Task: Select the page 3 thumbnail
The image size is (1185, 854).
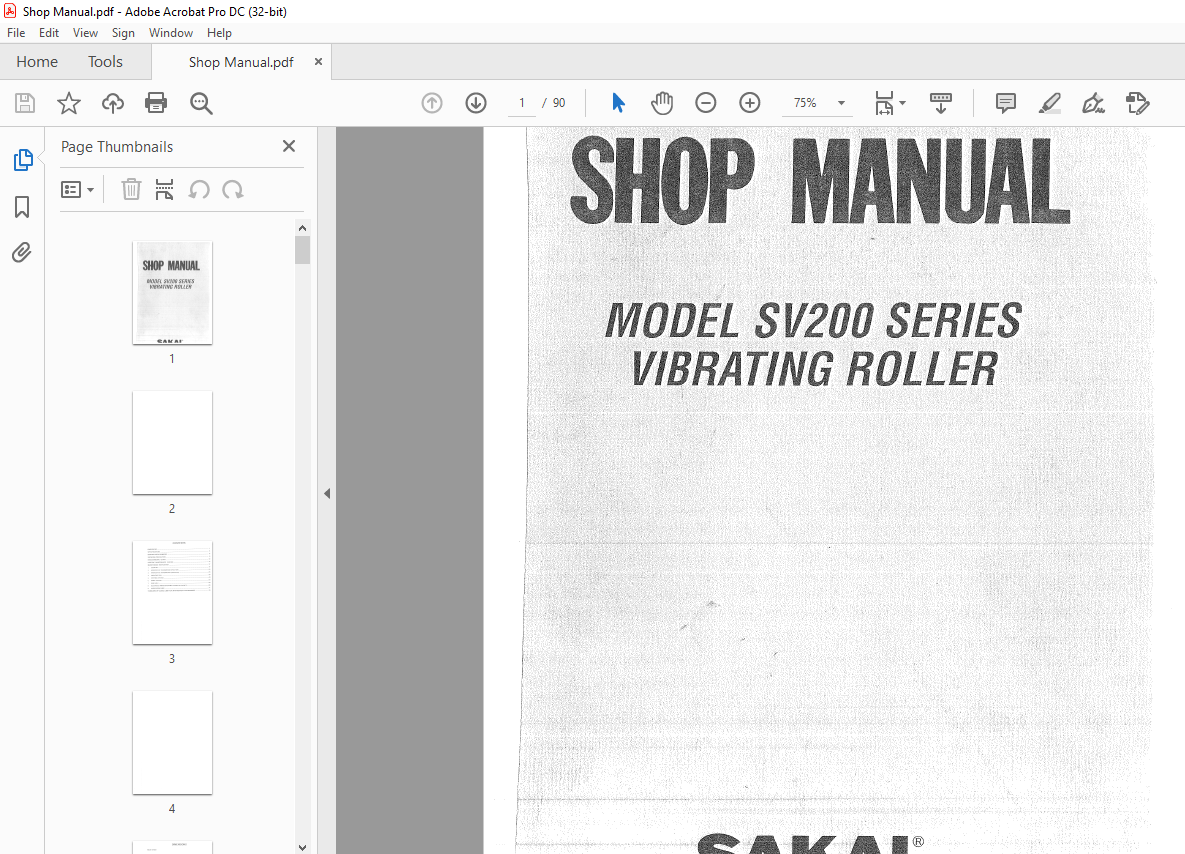Action: pyautogui.click(x=172, y=593)
